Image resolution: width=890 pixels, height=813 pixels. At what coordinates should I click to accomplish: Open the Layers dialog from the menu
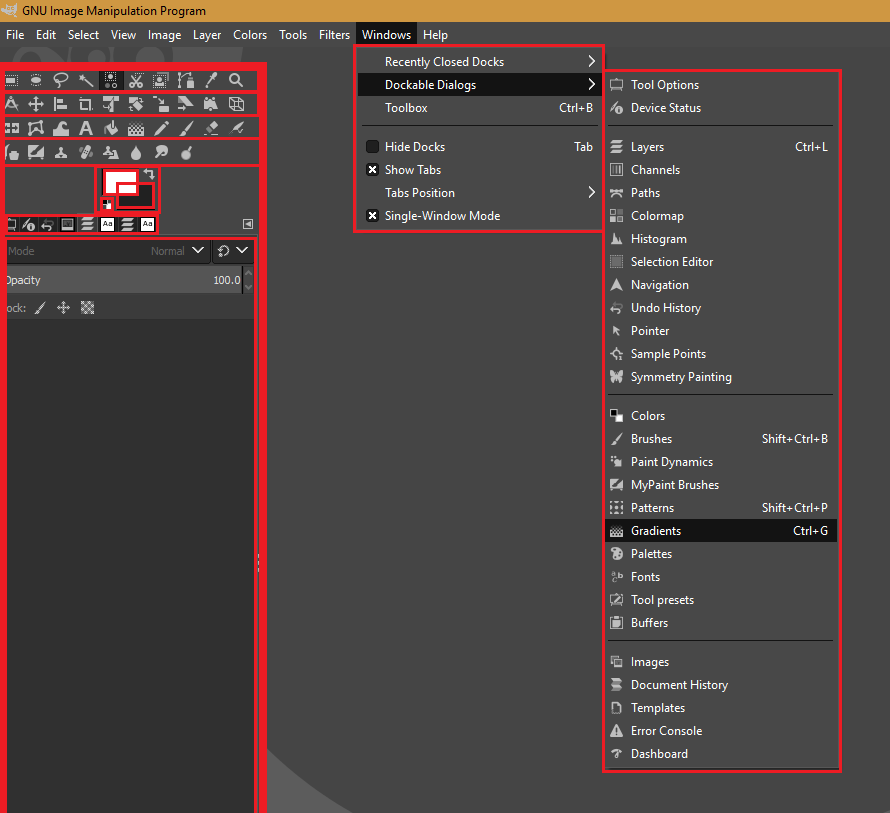pos(646,146)
